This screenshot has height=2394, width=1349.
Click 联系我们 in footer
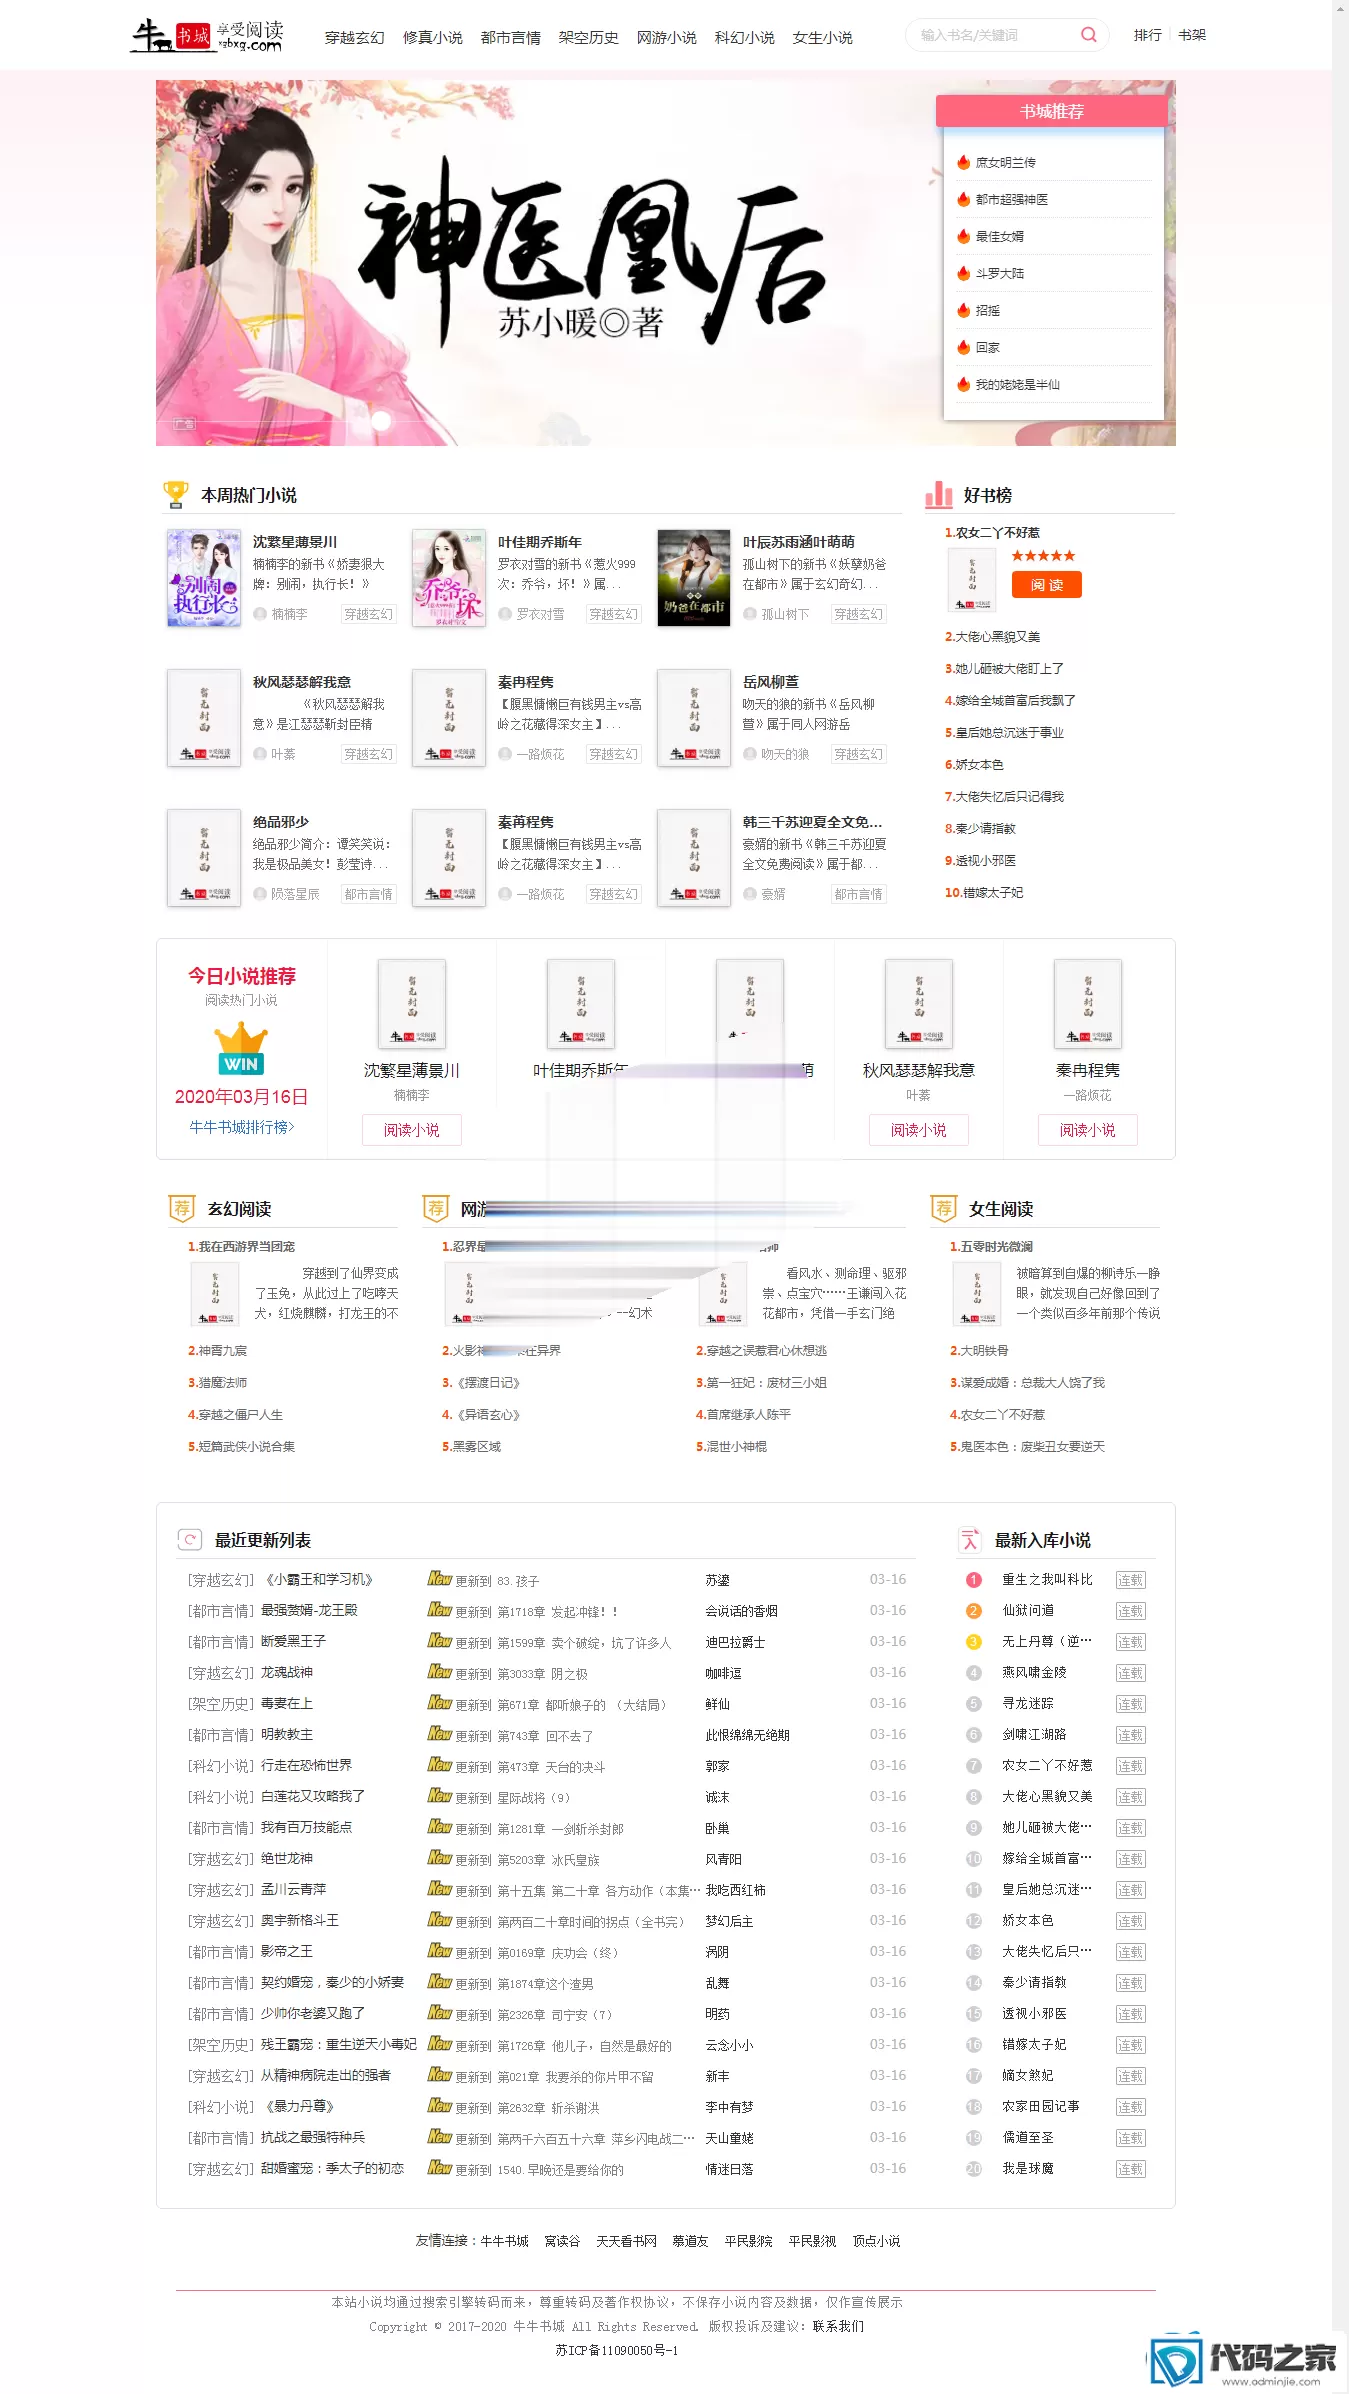pos(838,2326)
